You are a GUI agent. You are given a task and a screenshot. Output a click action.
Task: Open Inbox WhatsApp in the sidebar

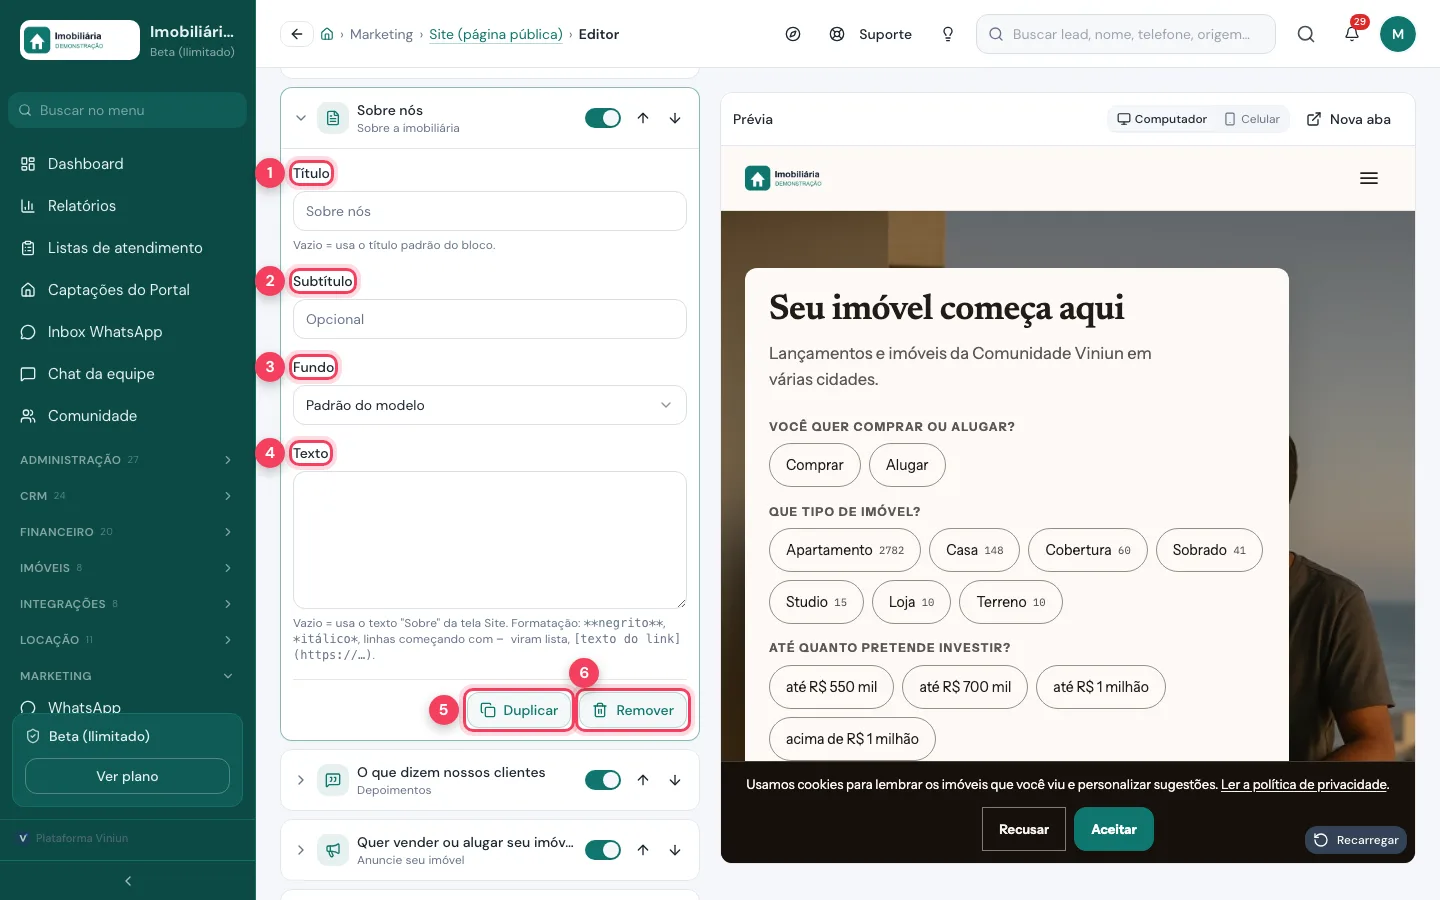(128, 332)
